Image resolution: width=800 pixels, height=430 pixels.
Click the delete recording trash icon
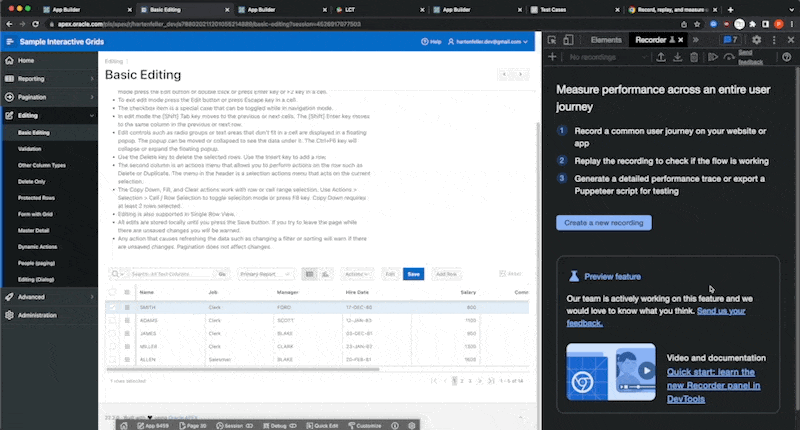pos(695,57)
